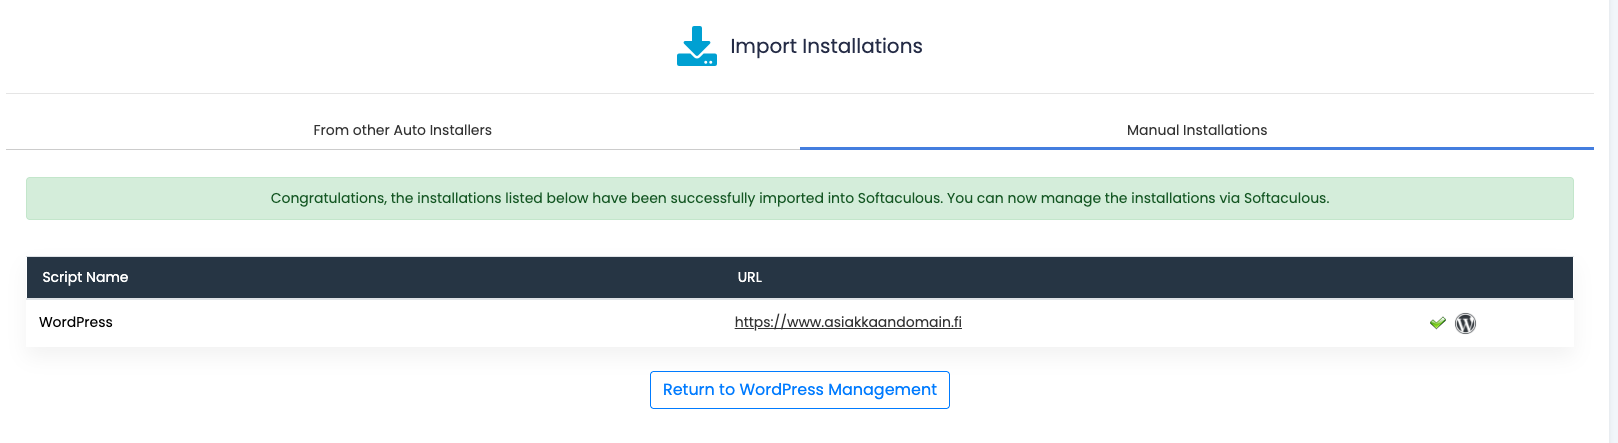The width and height of the screenshot is (1618, 443).
Task: Click the URL column header
Action: [x=750, y=277]
